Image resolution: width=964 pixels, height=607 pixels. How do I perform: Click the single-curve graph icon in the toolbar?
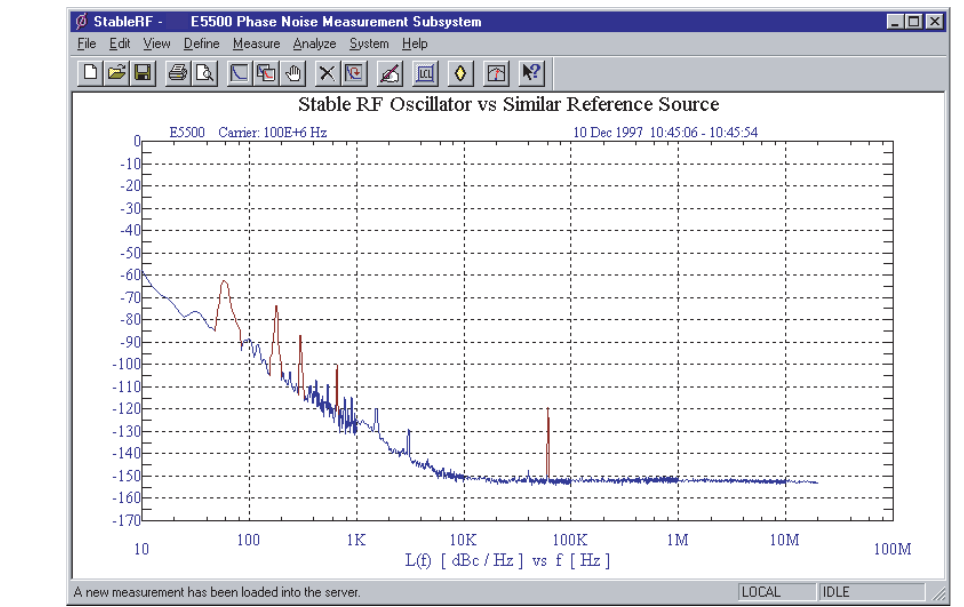(x=240, y=72)
